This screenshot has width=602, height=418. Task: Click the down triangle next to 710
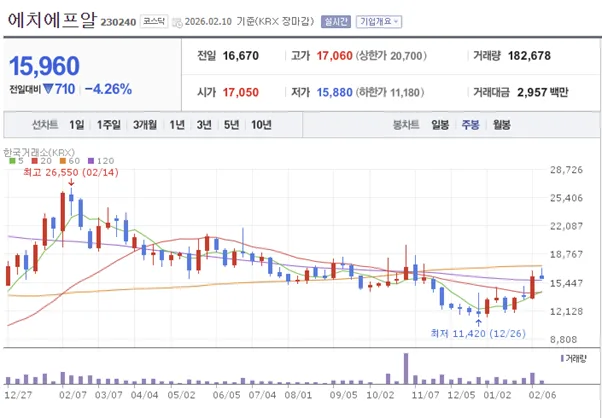pyautogui.click(x=48, y=89)
